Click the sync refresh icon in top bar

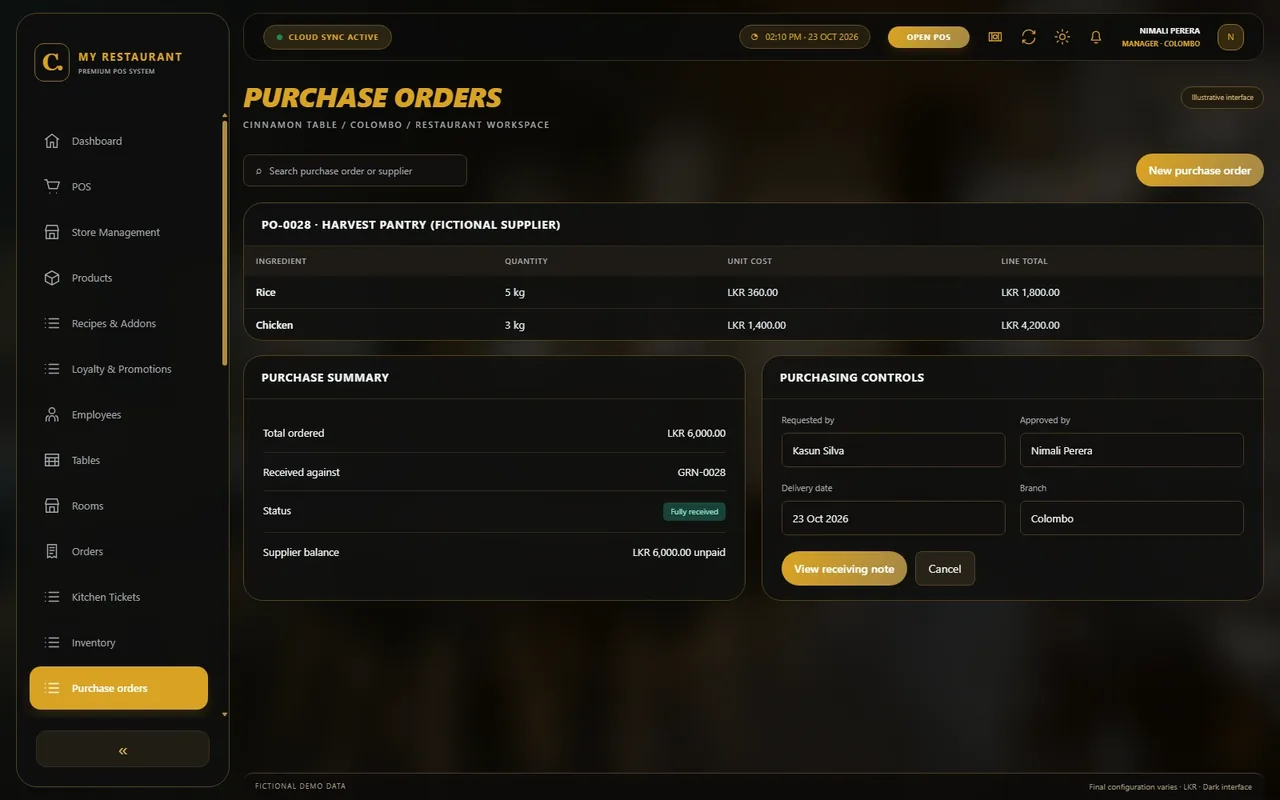(1028, 37)
